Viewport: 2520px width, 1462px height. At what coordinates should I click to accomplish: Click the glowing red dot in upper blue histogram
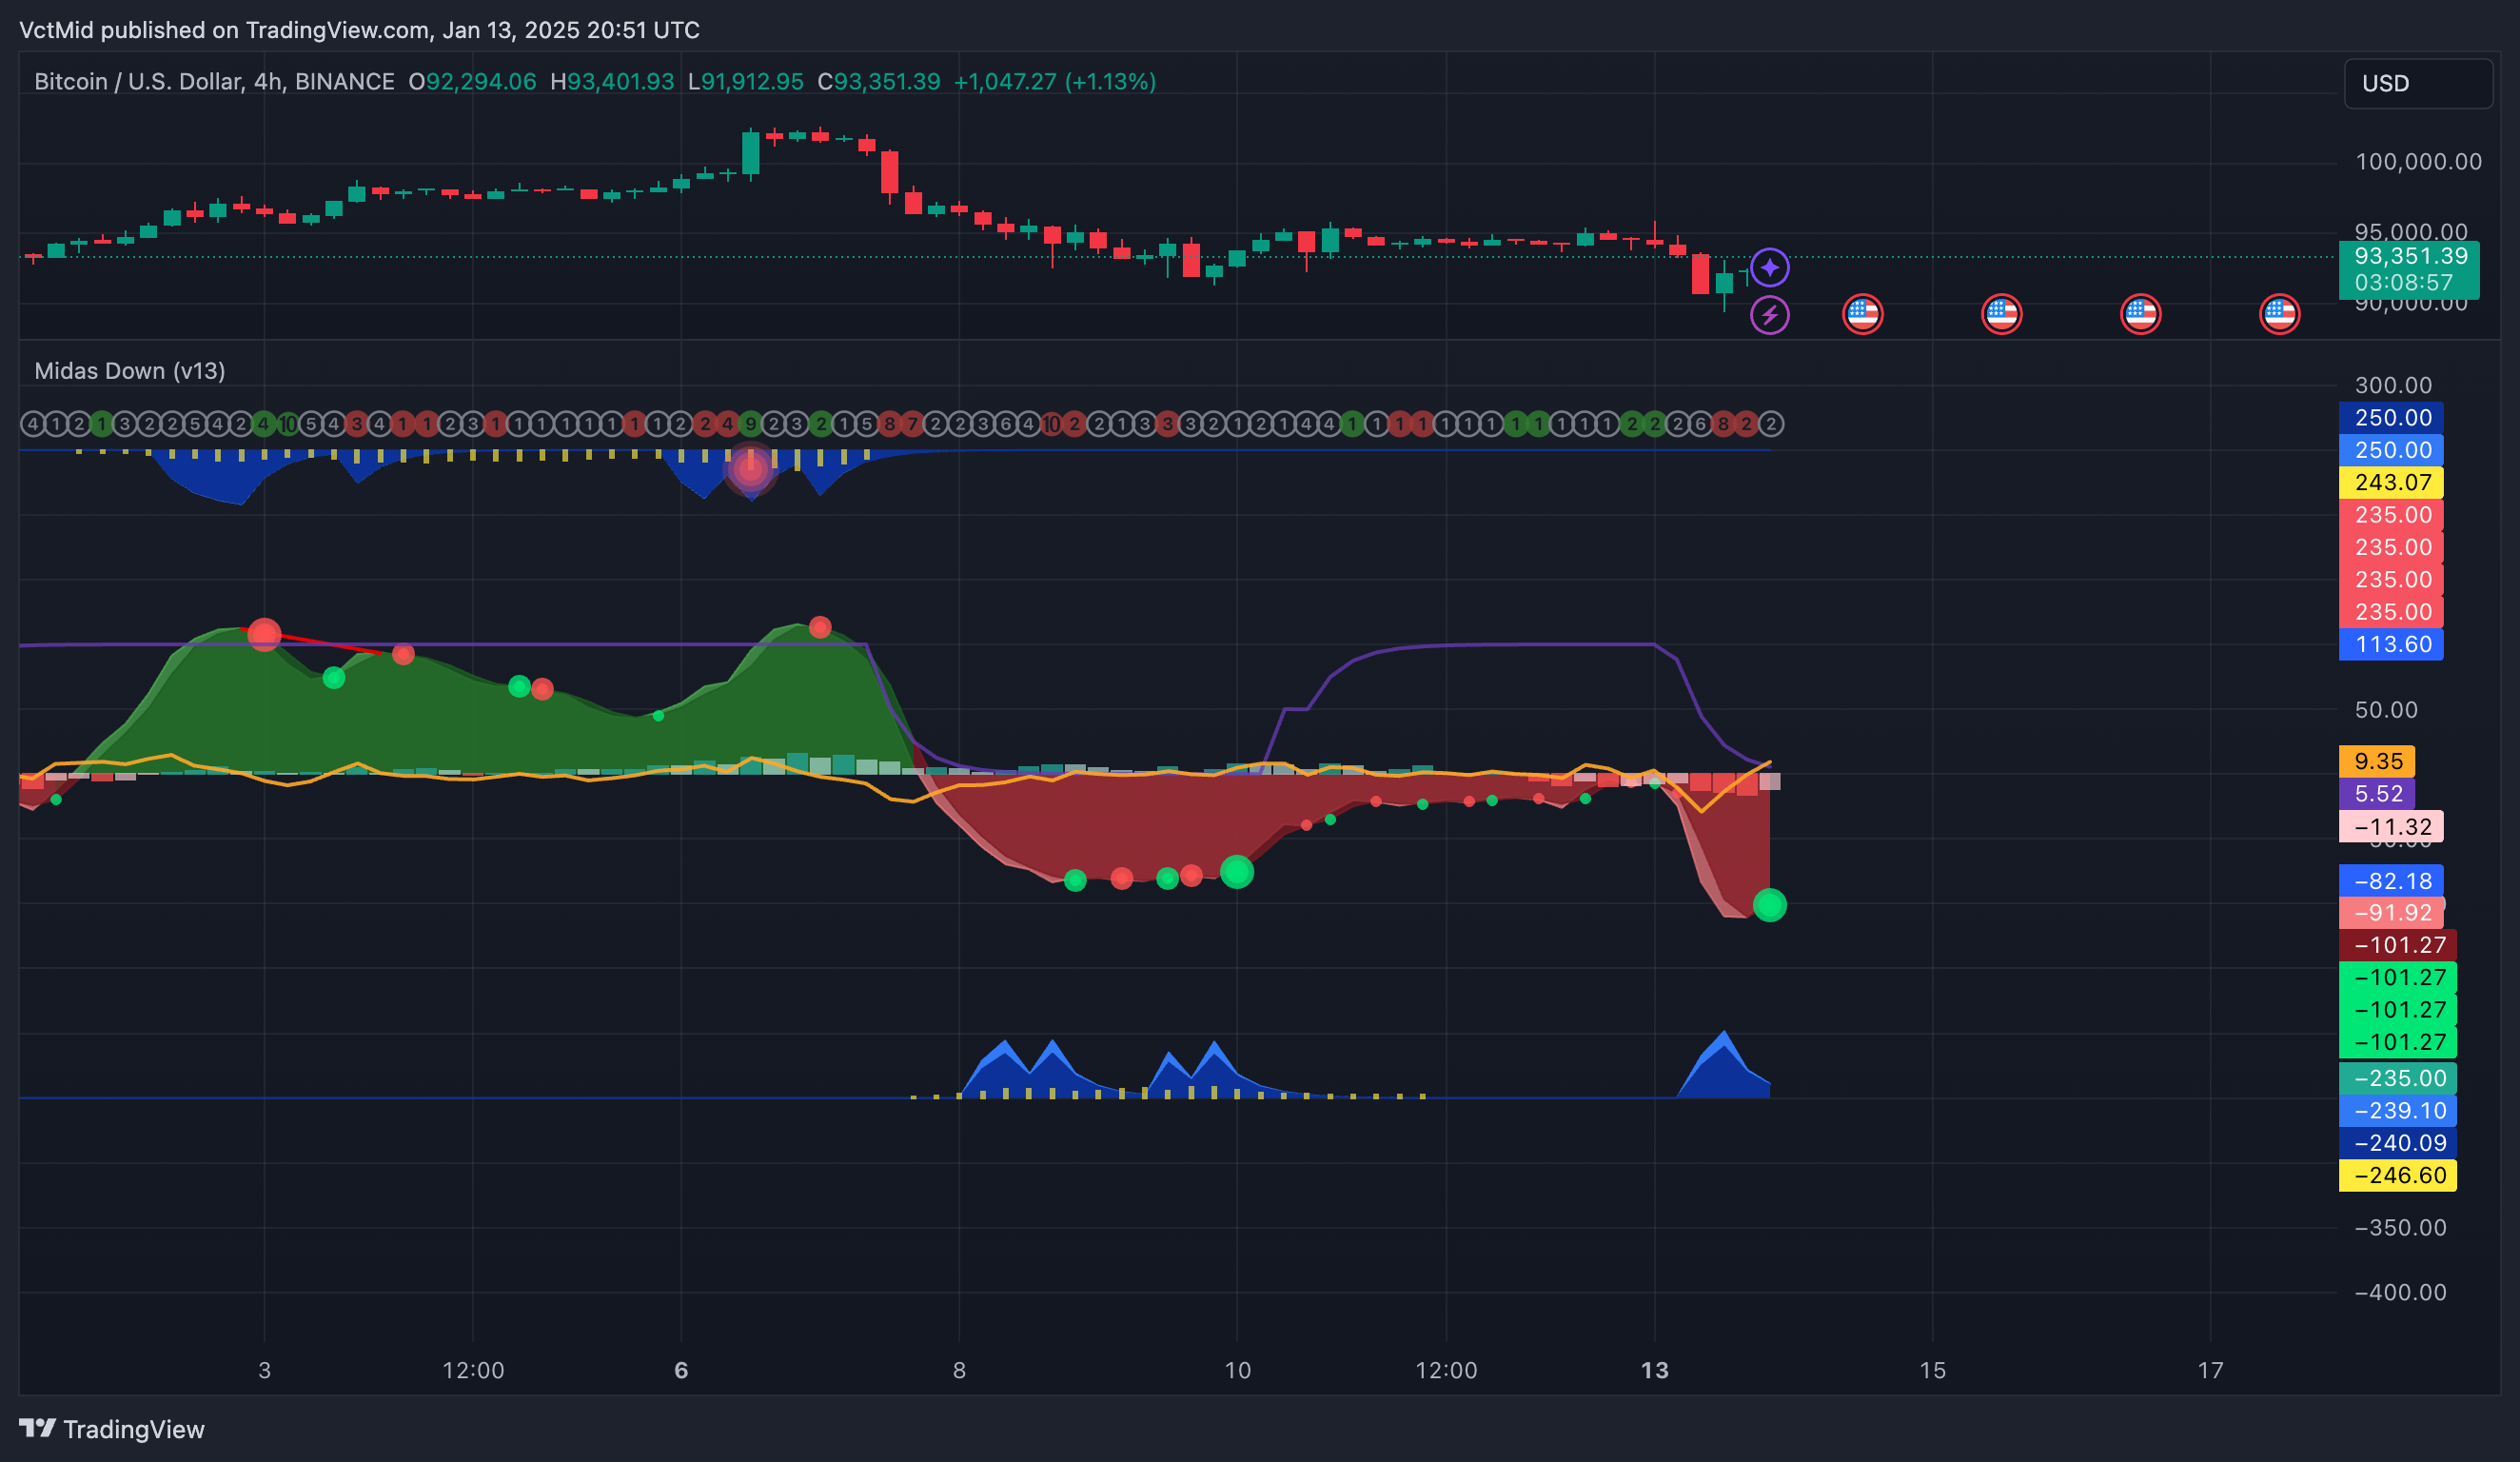point(751,469)
